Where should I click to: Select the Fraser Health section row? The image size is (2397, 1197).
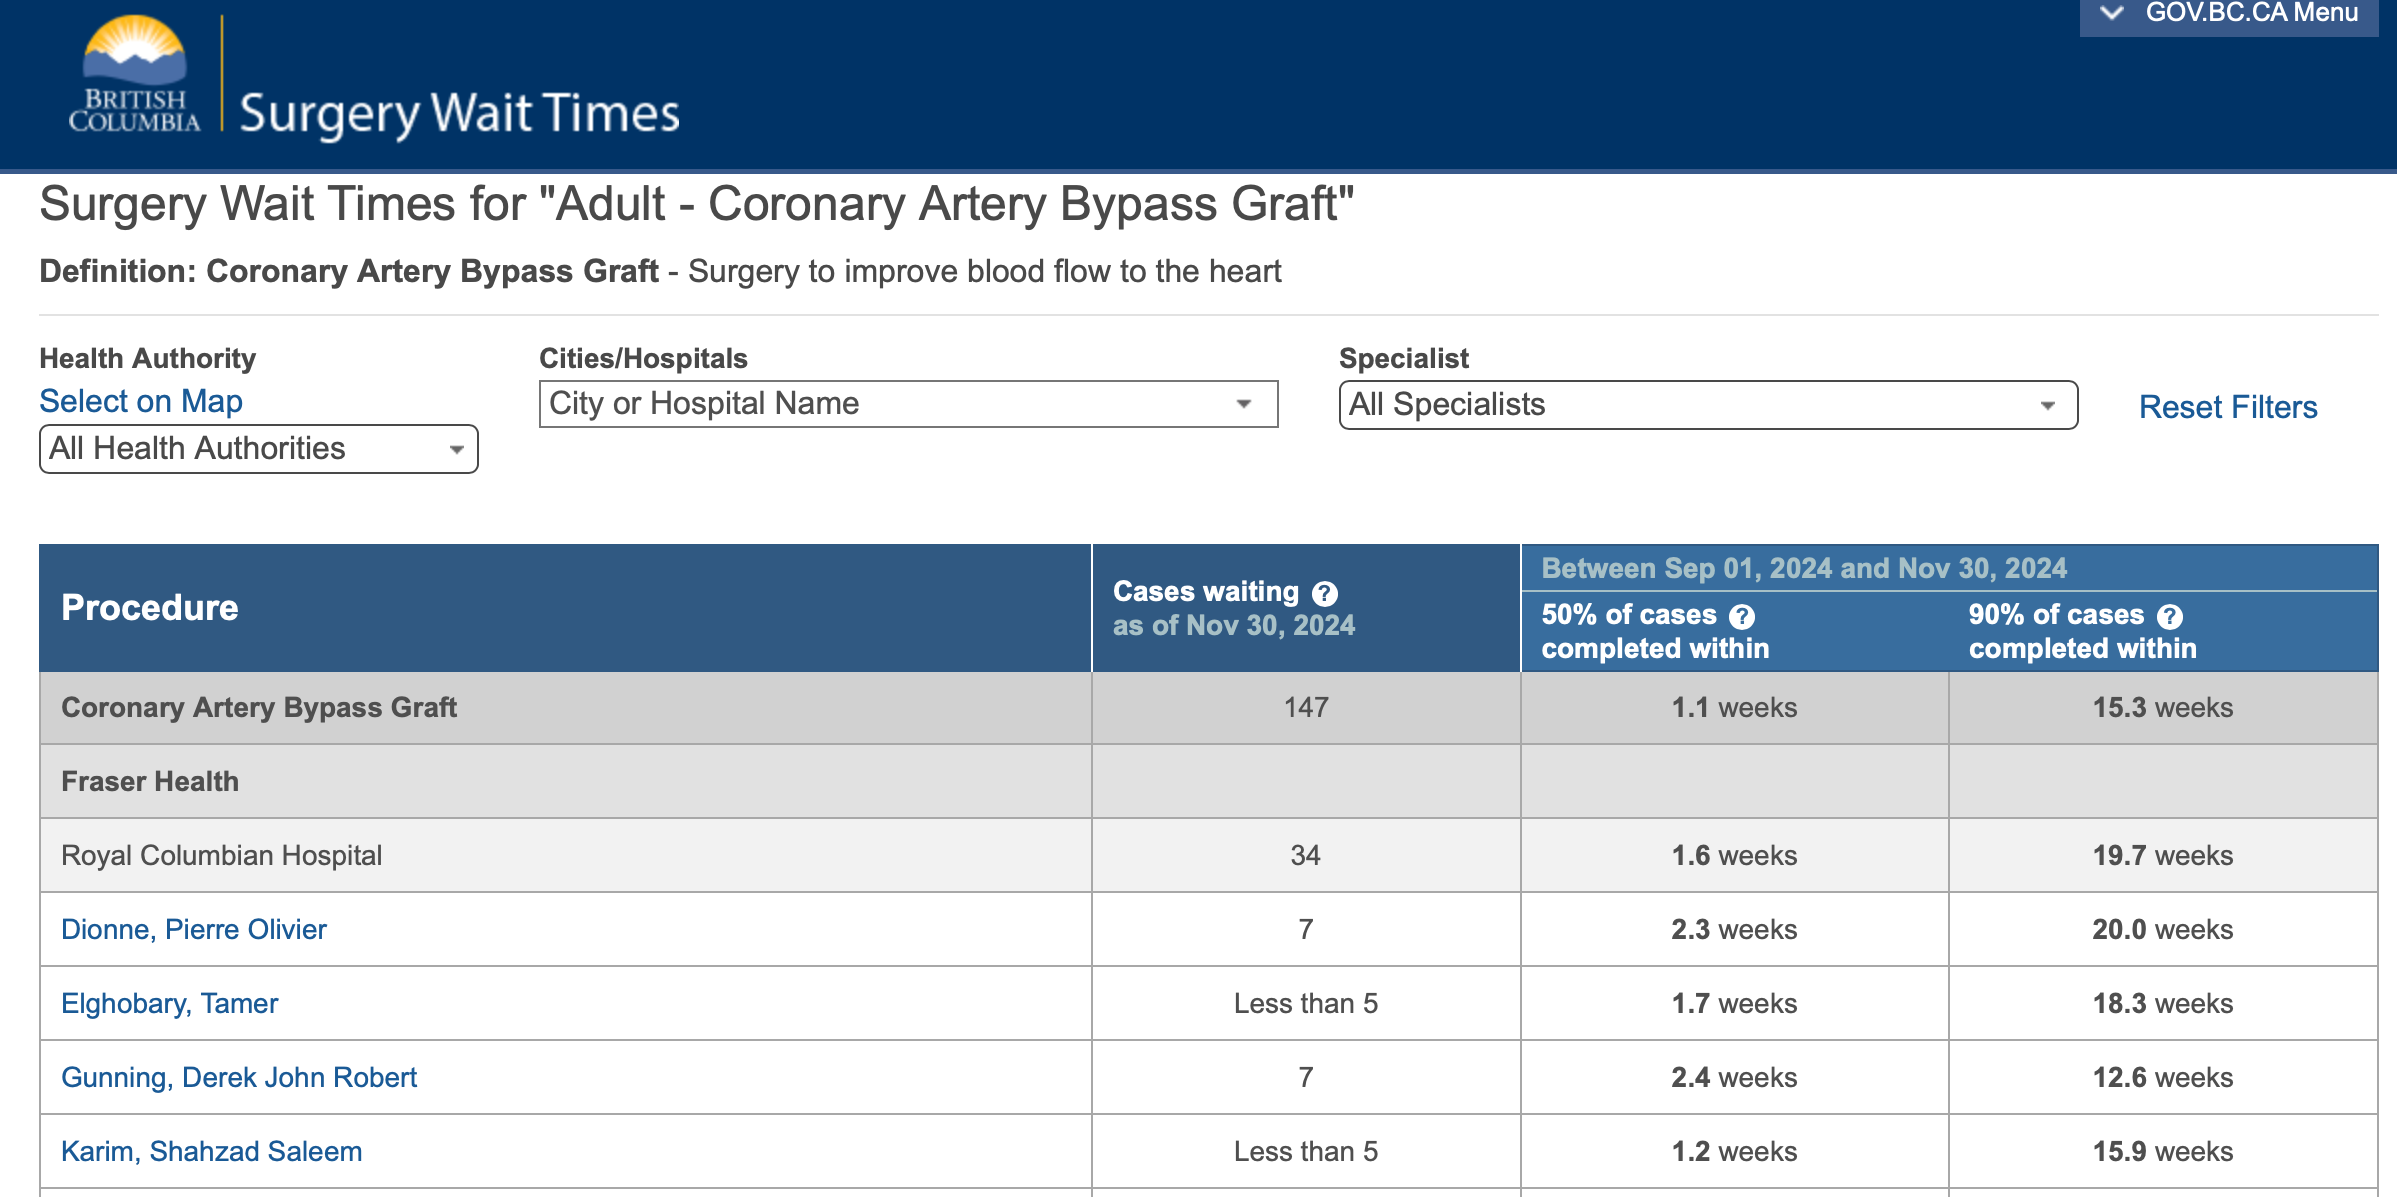(x=150, y=781)
